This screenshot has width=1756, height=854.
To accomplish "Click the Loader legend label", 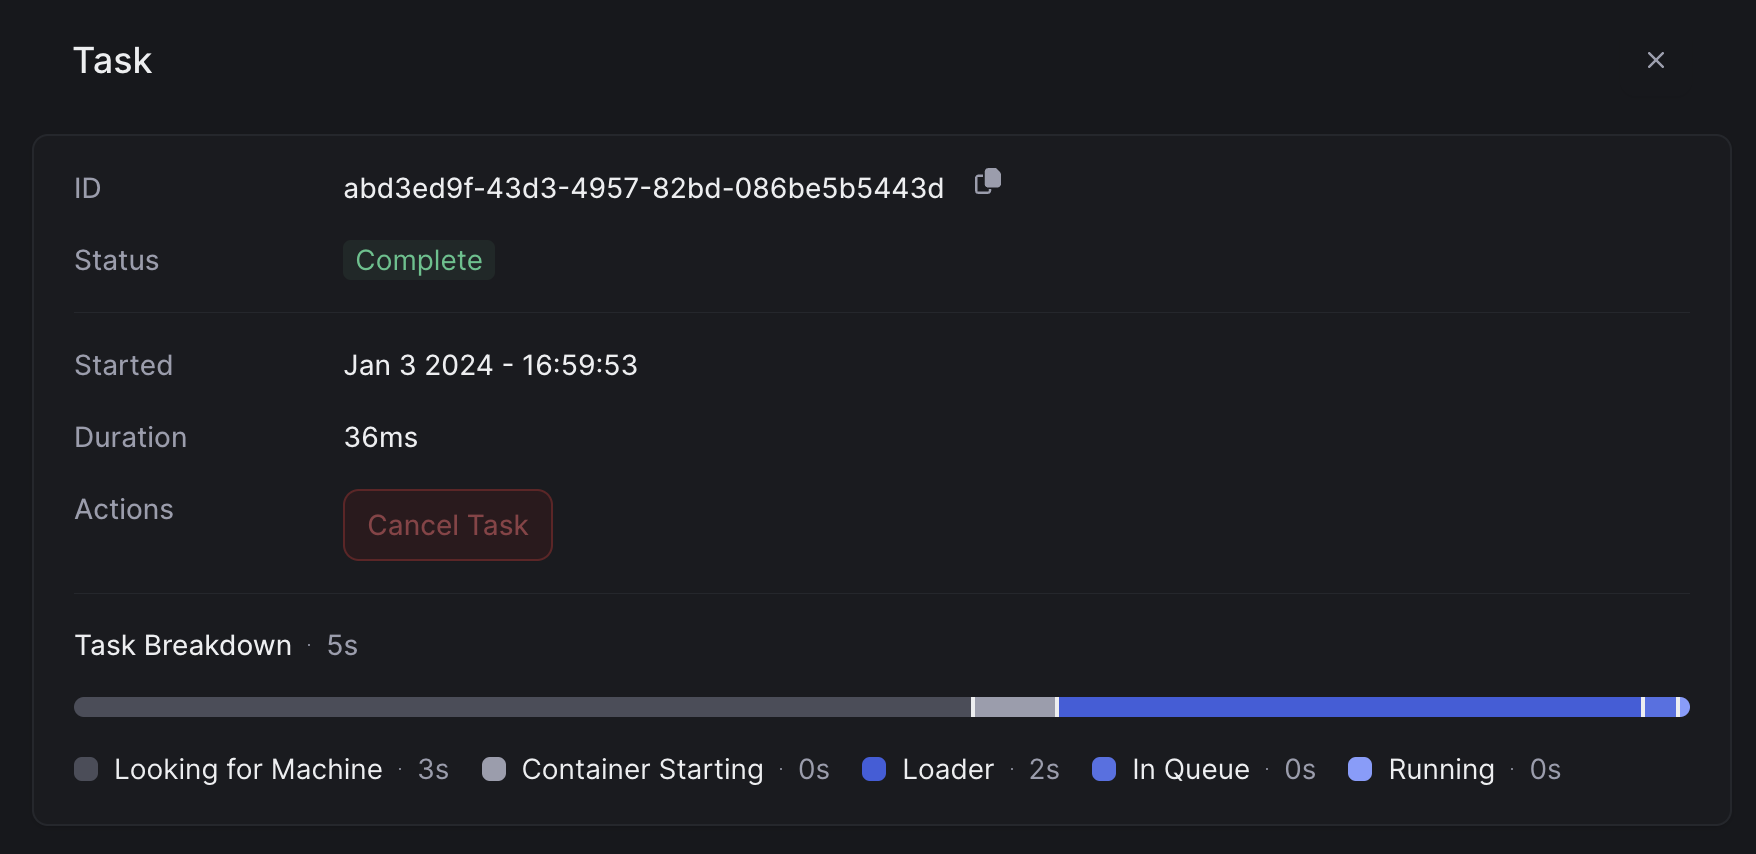I will [948, 769].
